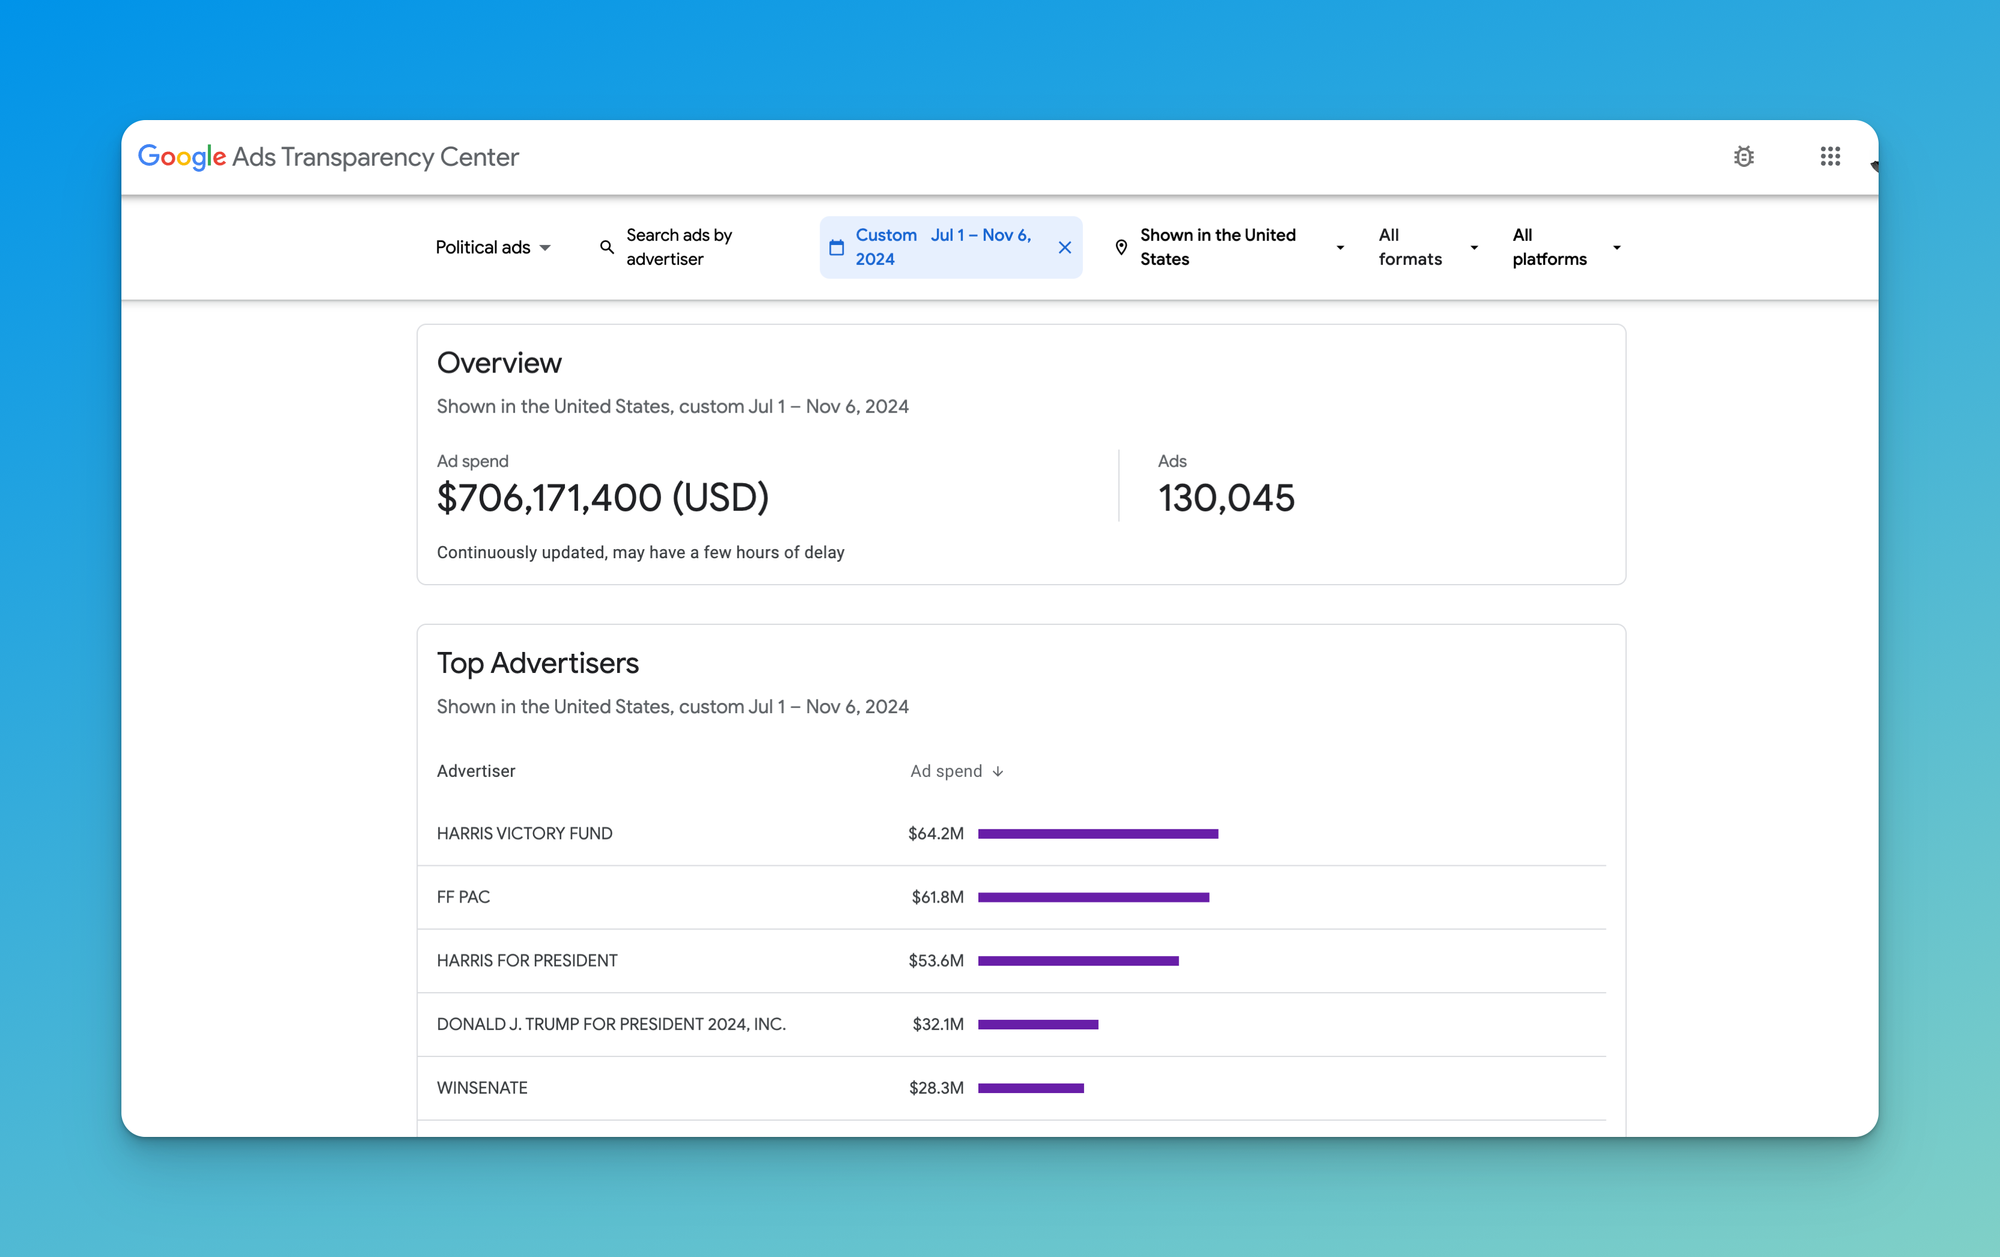Click Search ads by advertiser field

(680, 247)
